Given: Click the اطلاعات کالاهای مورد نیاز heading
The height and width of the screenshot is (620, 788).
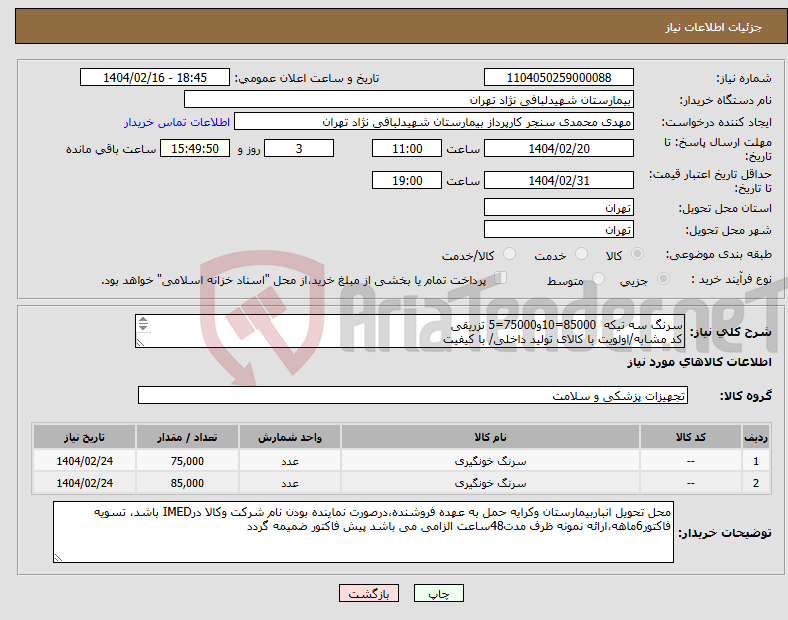Looking at the screenshot, I should 699,362.
